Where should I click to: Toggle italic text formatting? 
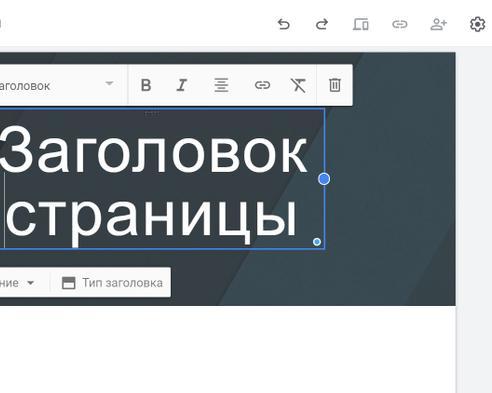coord(182,85)
